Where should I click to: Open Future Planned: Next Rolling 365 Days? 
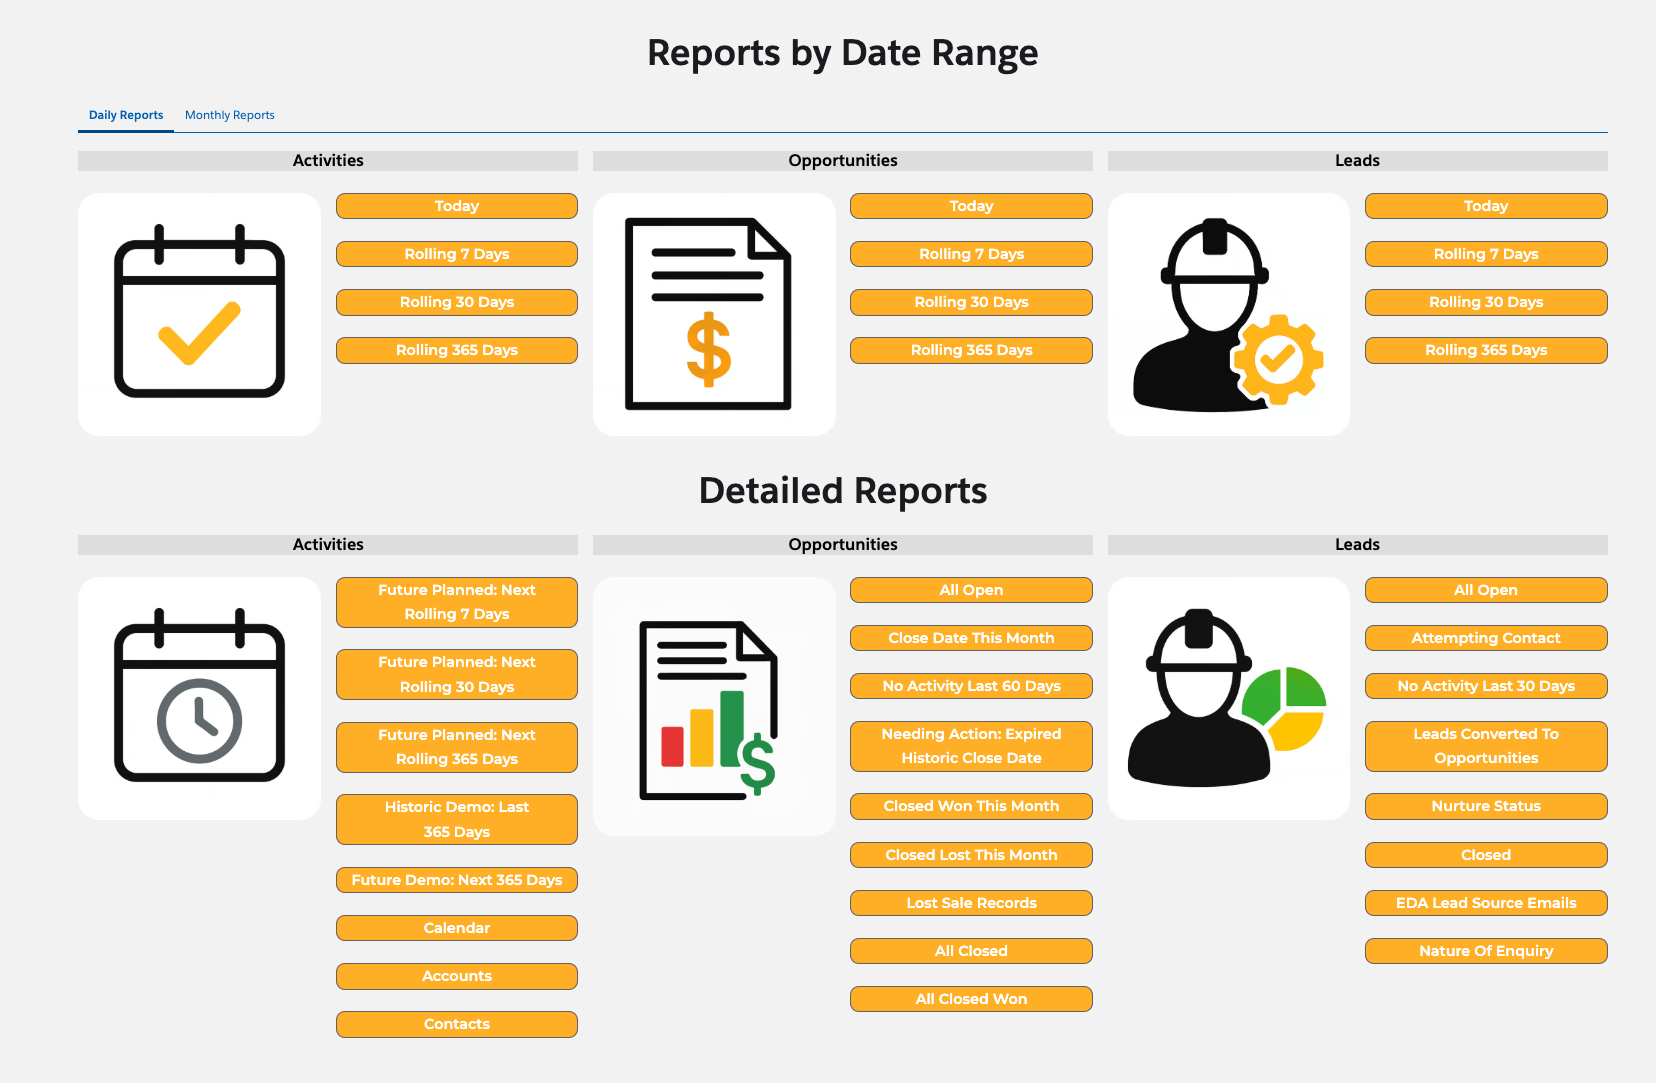point(457,747)
